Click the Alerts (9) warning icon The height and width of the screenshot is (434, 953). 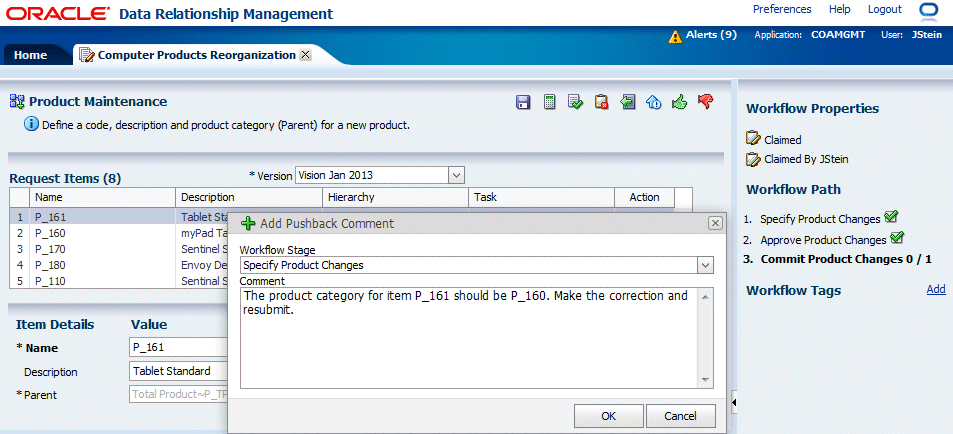coord(675,35)
